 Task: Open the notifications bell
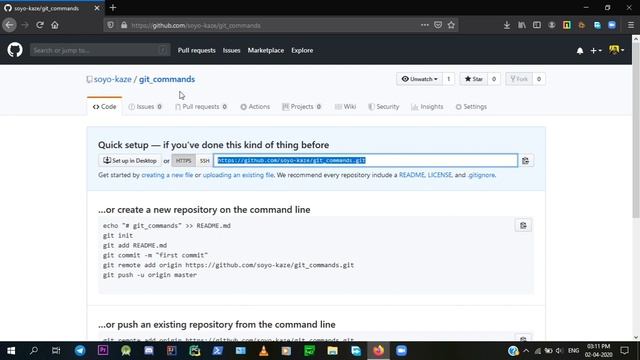pyautogui.click(x=580, y=51)
